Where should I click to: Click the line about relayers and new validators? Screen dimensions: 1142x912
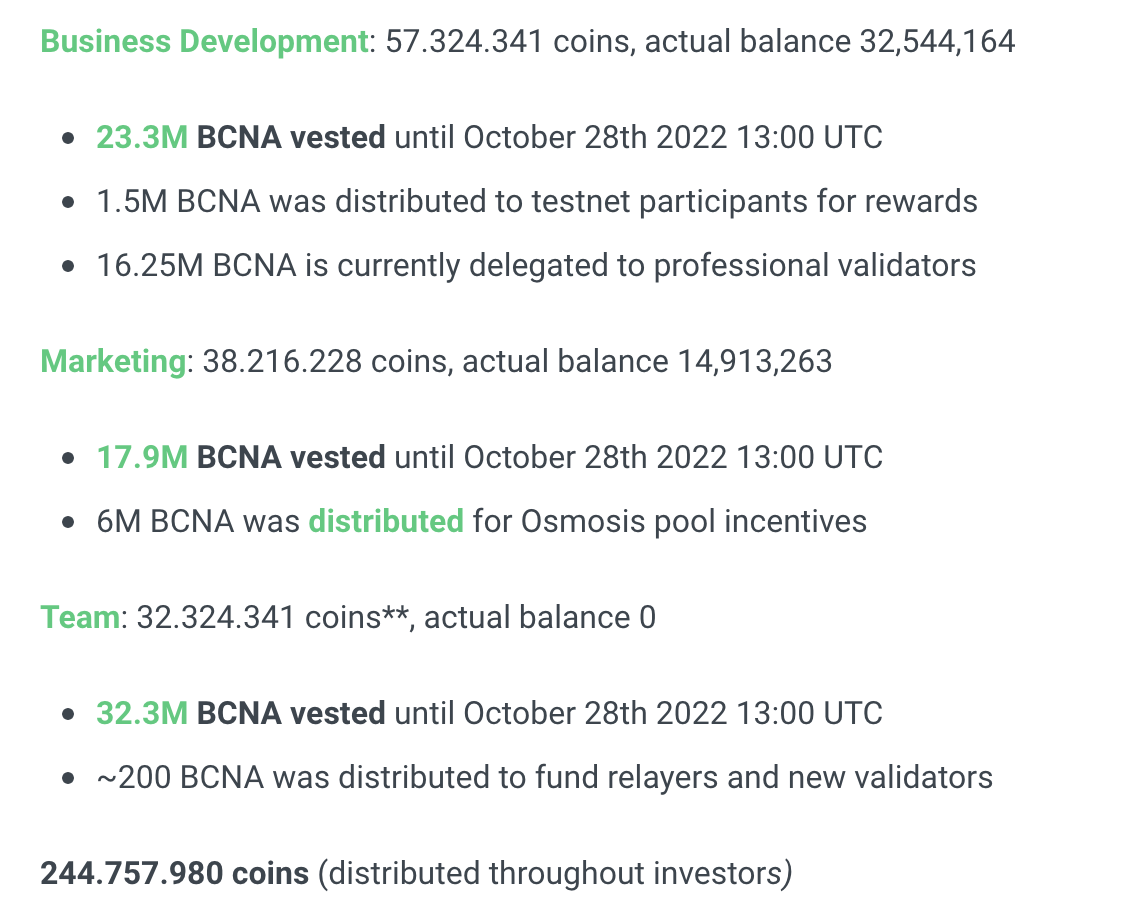(545, 777)
